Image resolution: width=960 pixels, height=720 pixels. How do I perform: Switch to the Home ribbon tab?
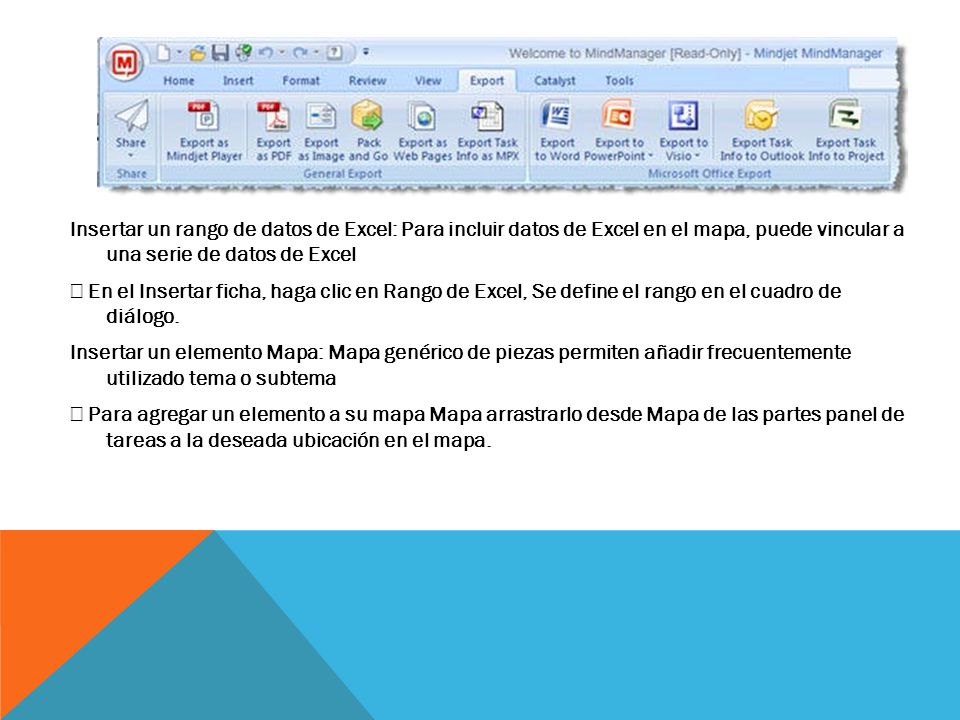coord(179,81)
